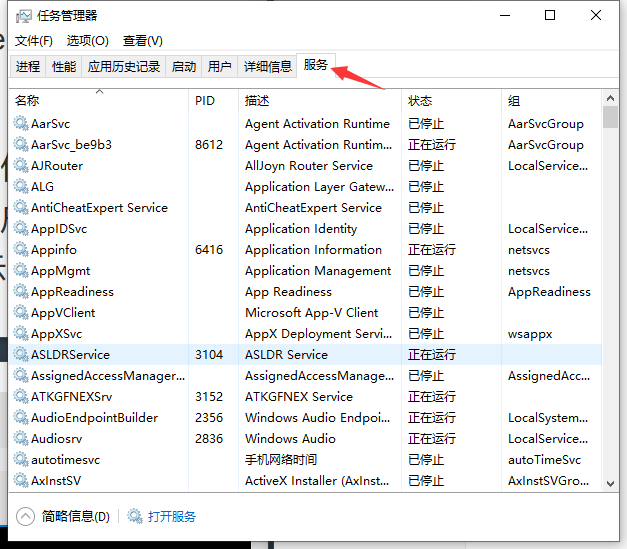The width and height of the screenshot is (627, 549).
Task: Click the service icon beside AJRouter
Action: (x=21, y=165)
